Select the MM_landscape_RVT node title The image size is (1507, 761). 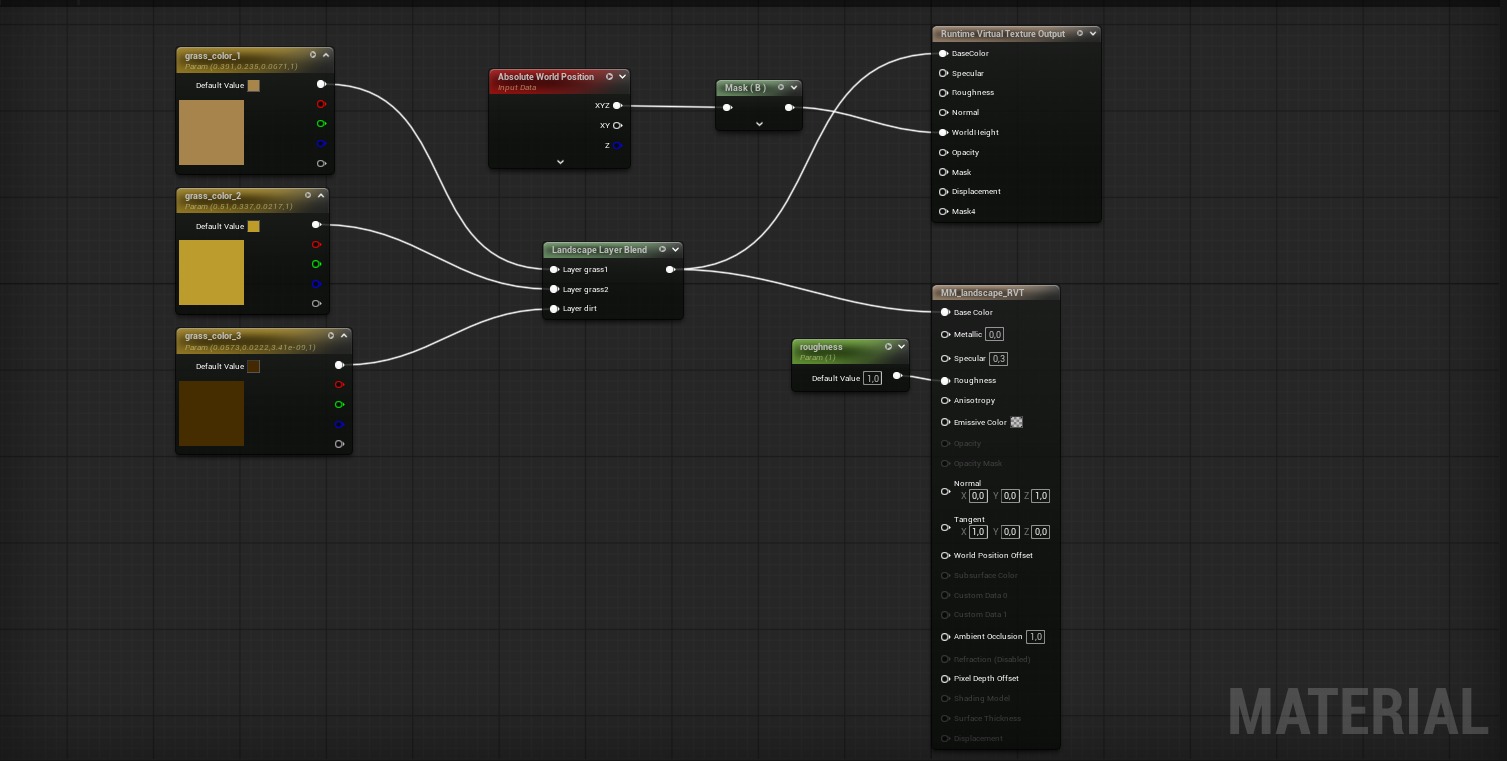click(983, 293)
